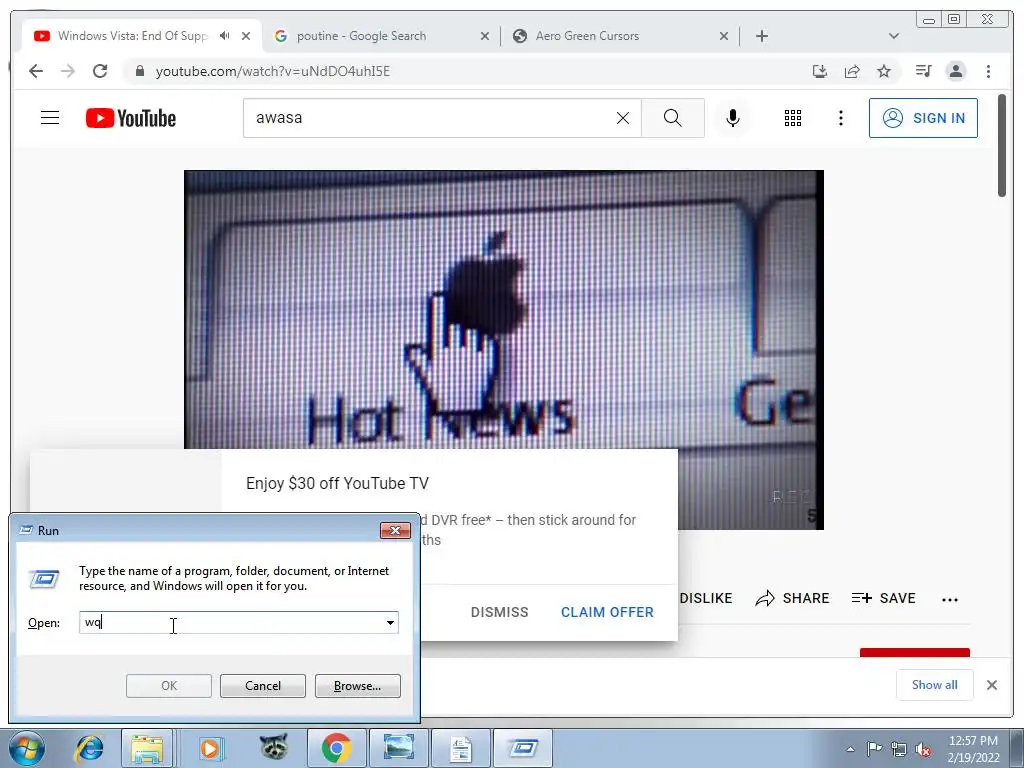Open the clock showing 12:57 PM
Viewport: 1024px width, 768px height.
click(x=973, y=749)
